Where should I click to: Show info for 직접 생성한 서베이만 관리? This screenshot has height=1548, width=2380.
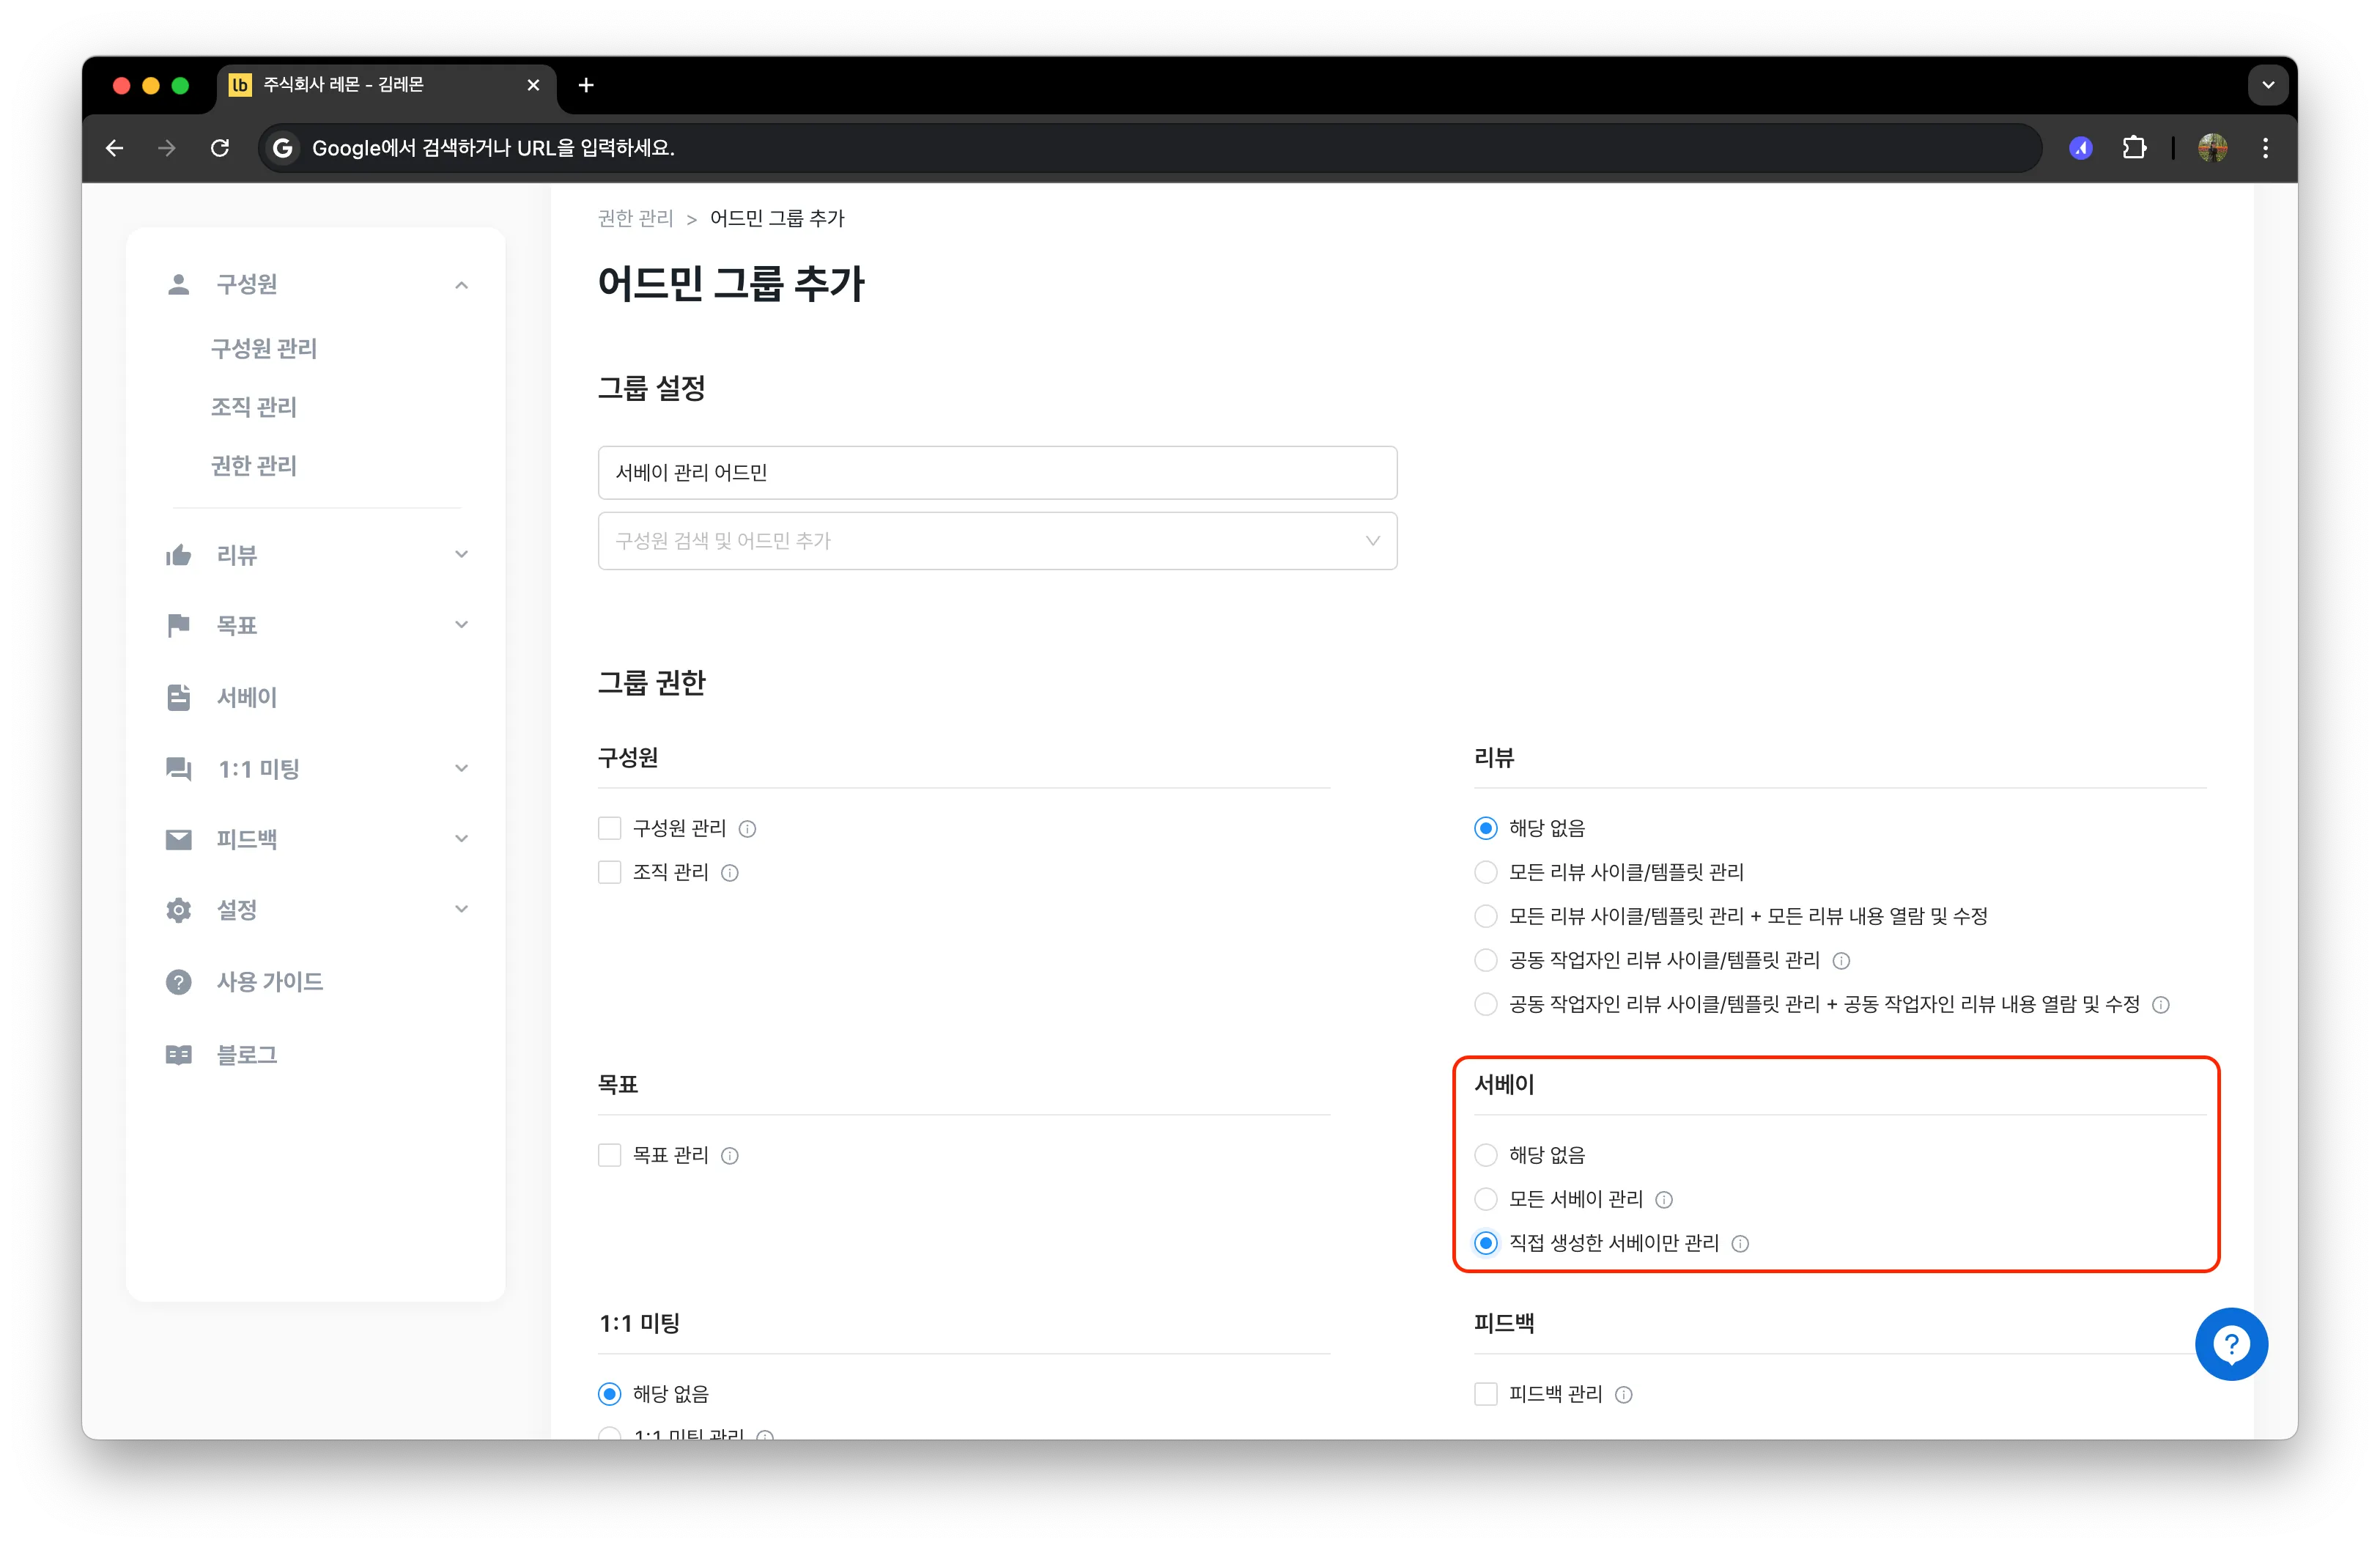click(1740, 1244)
